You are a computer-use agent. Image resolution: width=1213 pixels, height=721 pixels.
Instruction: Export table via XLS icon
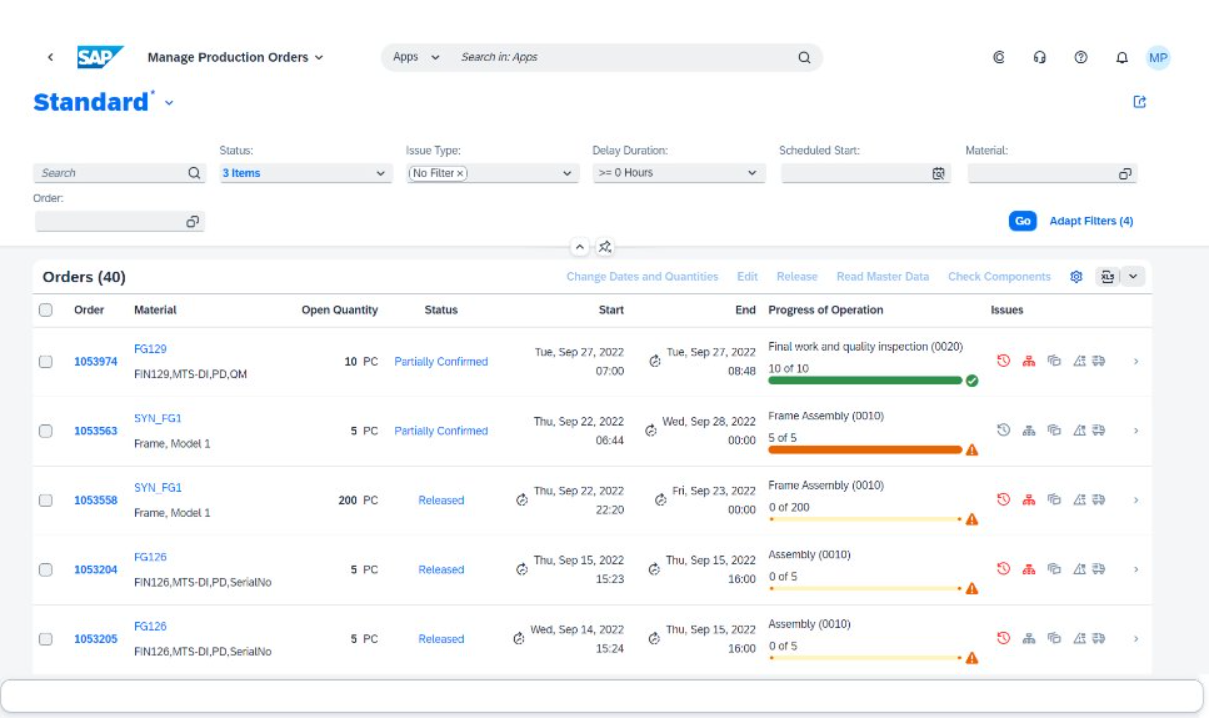coord(1107,277)
